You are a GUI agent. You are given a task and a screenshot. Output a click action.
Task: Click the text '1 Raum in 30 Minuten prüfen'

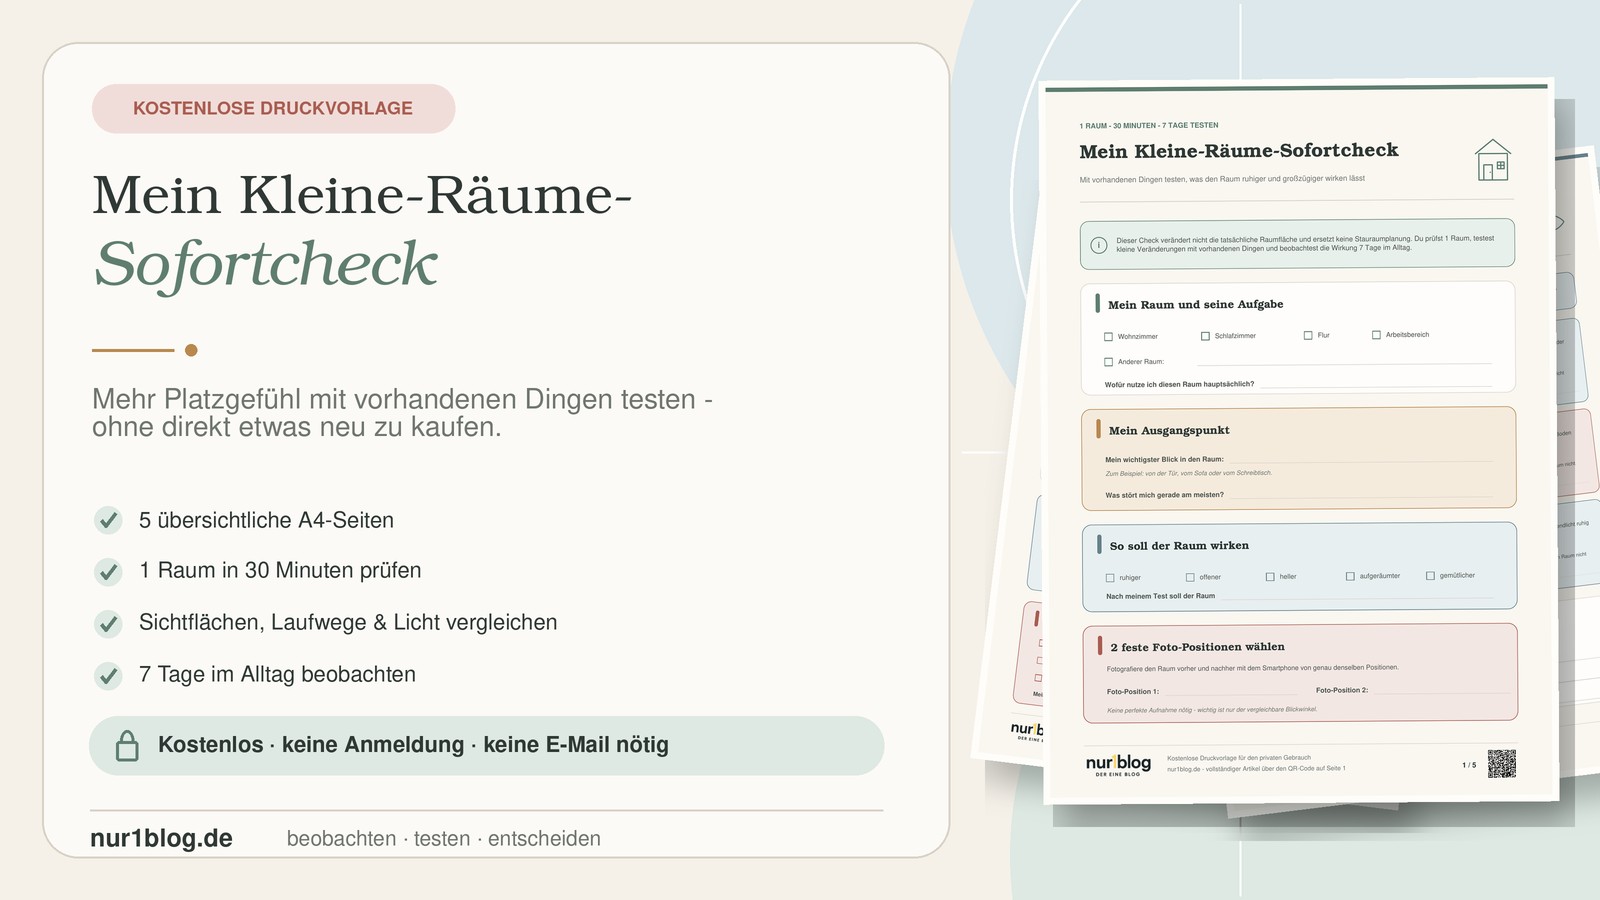point(280,570)
